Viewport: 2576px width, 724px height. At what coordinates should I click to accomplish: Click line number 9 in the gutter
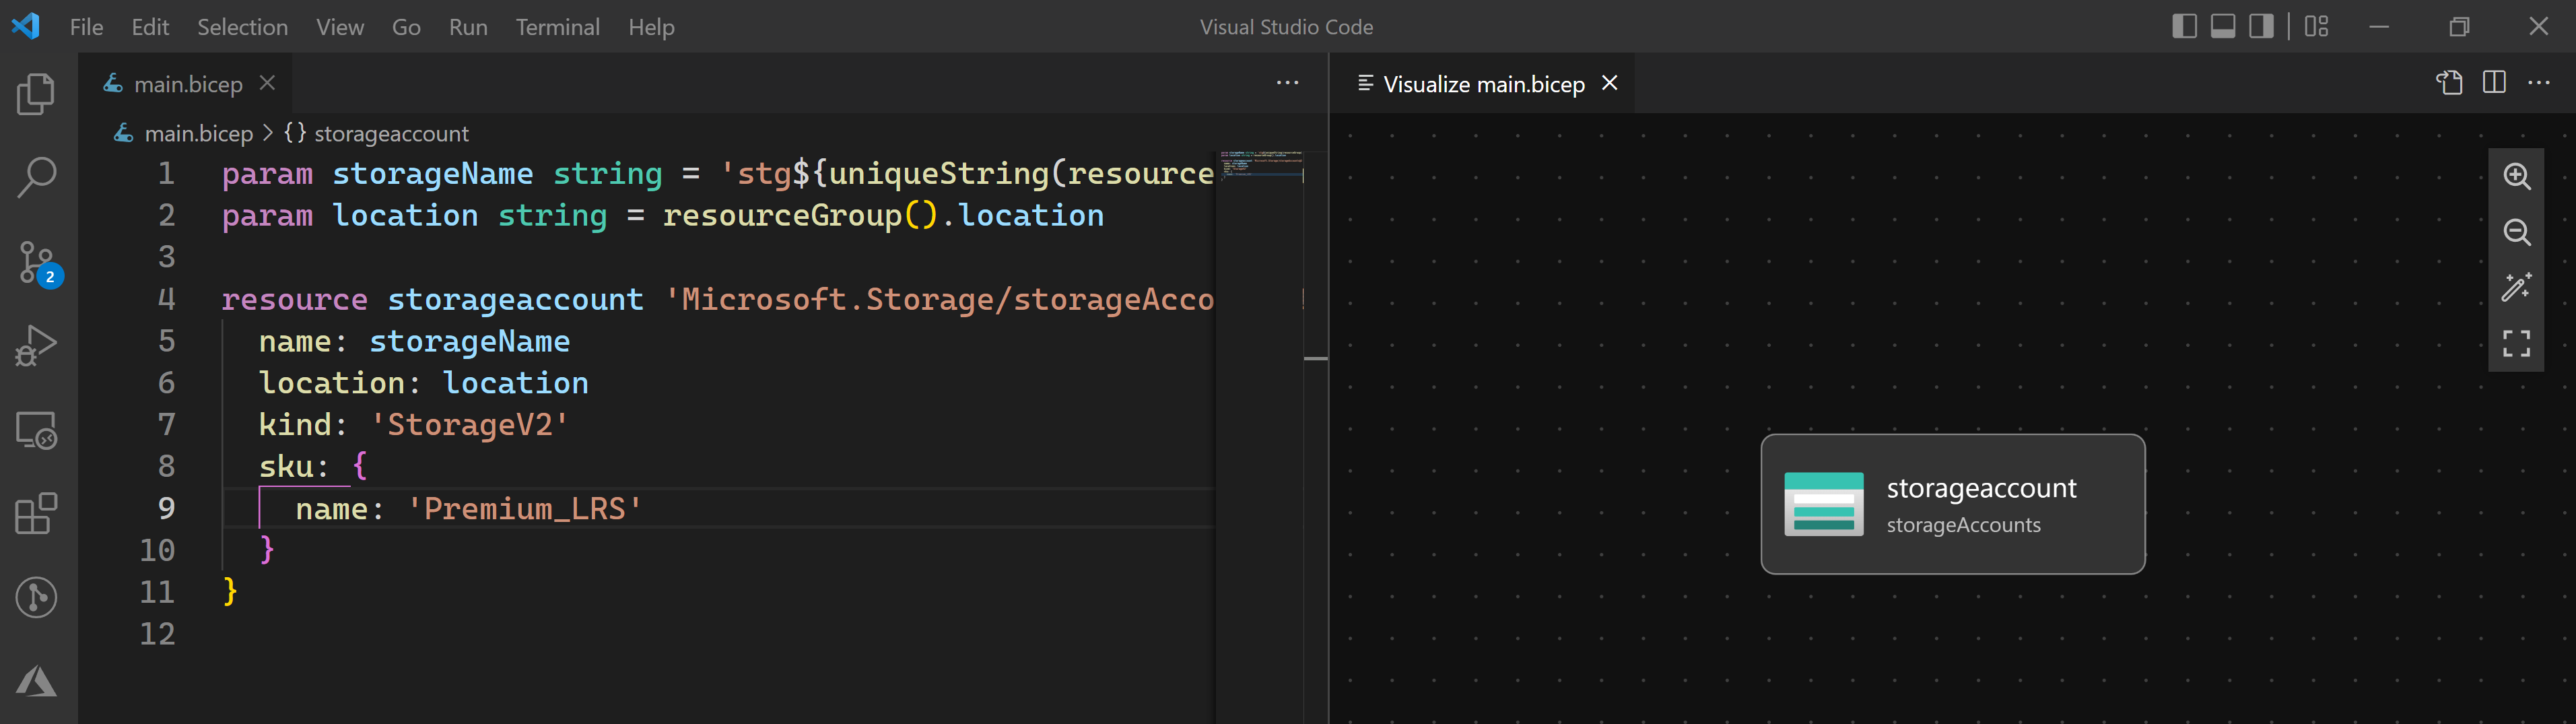(x=166, y=508)
